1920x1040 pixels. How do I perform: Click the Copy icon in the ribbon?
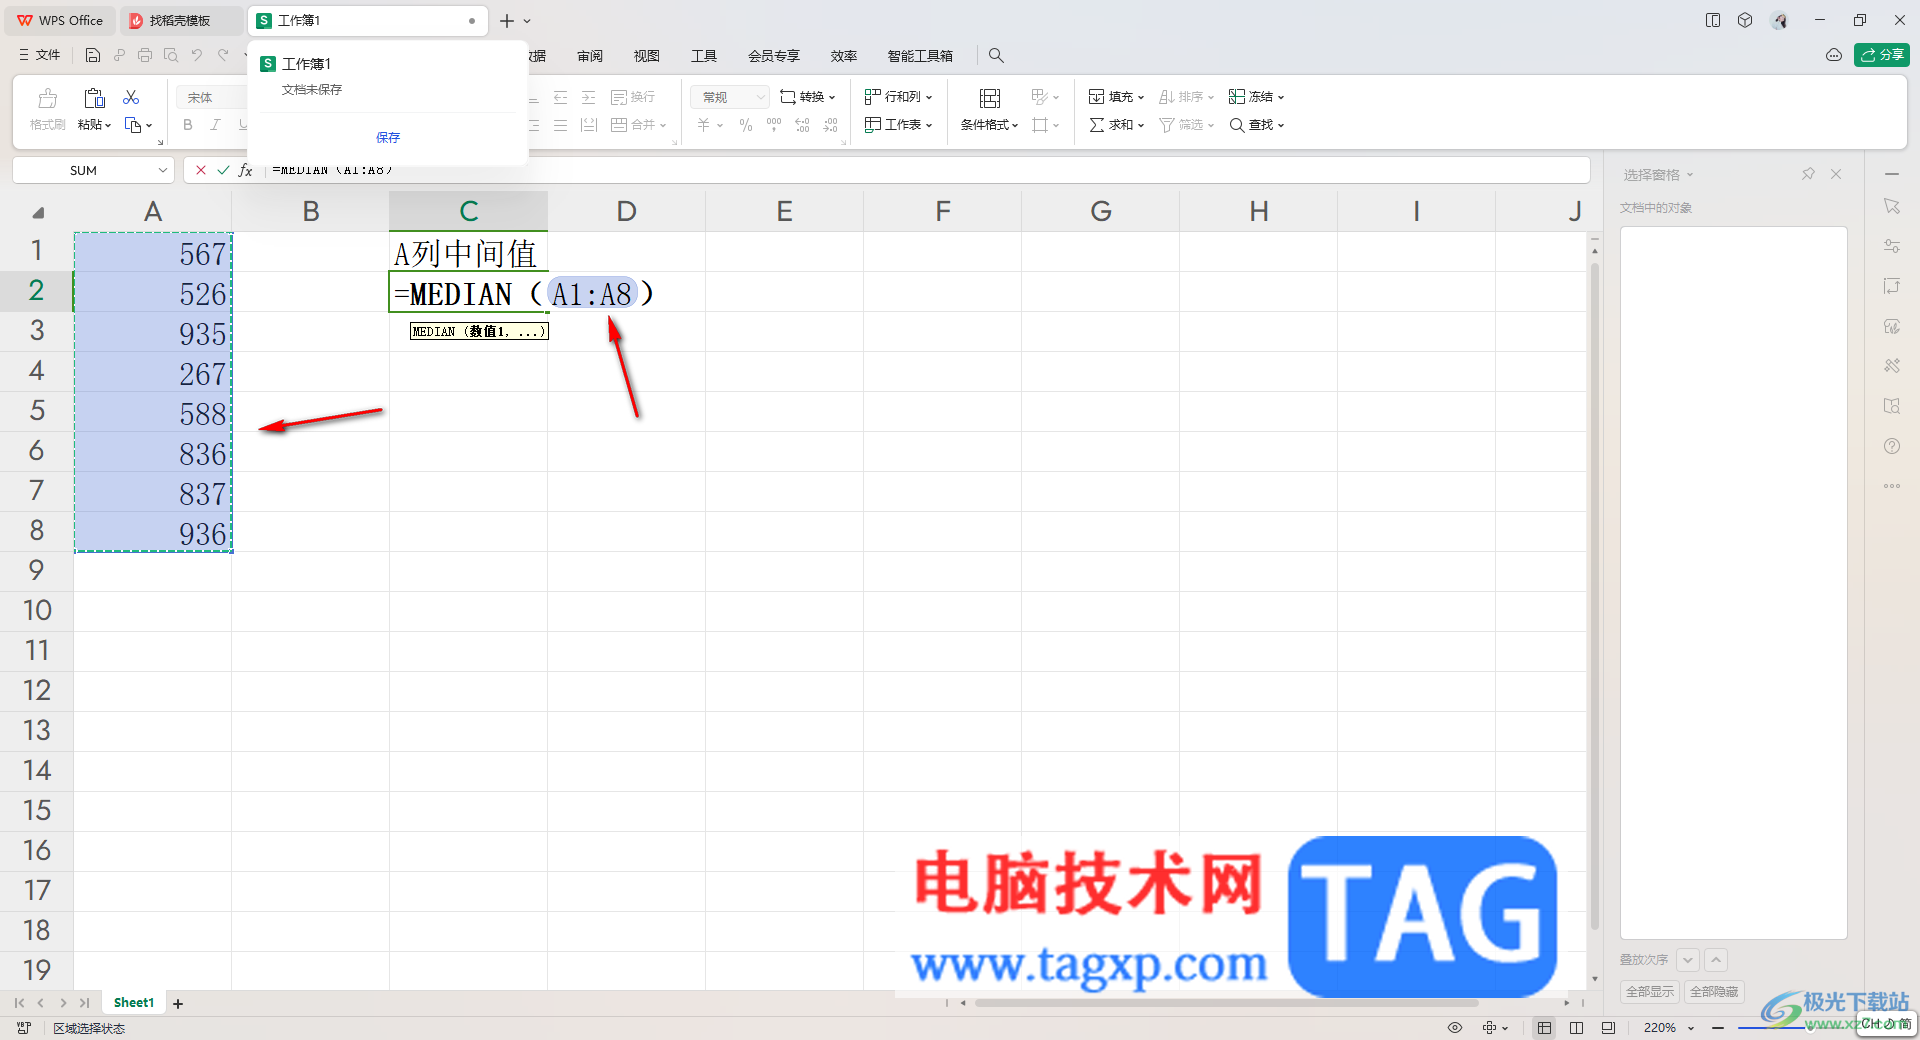(133, 125)
